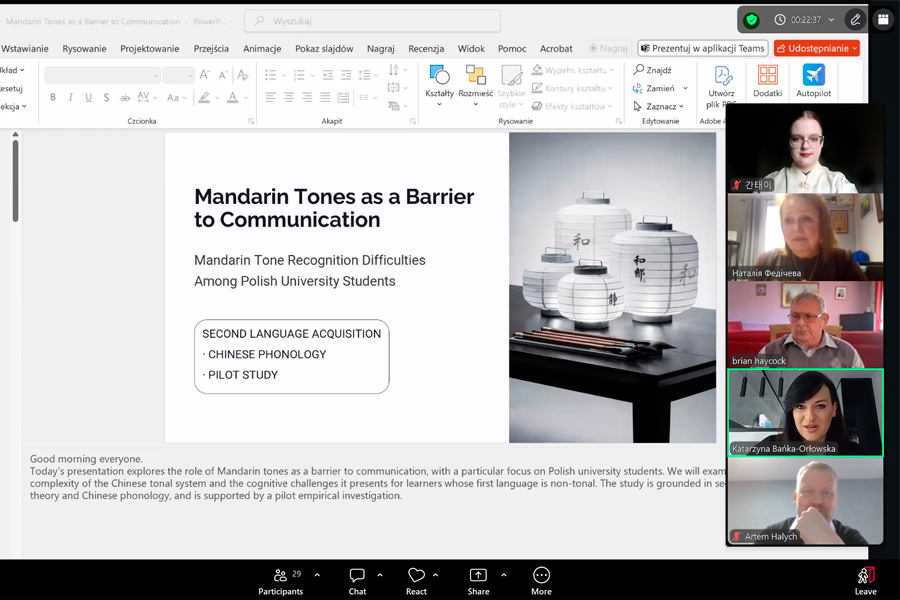Click Prezentuj w aplikacji Teams button
Viewport: 900px width, 600px height.
point(703,48)
